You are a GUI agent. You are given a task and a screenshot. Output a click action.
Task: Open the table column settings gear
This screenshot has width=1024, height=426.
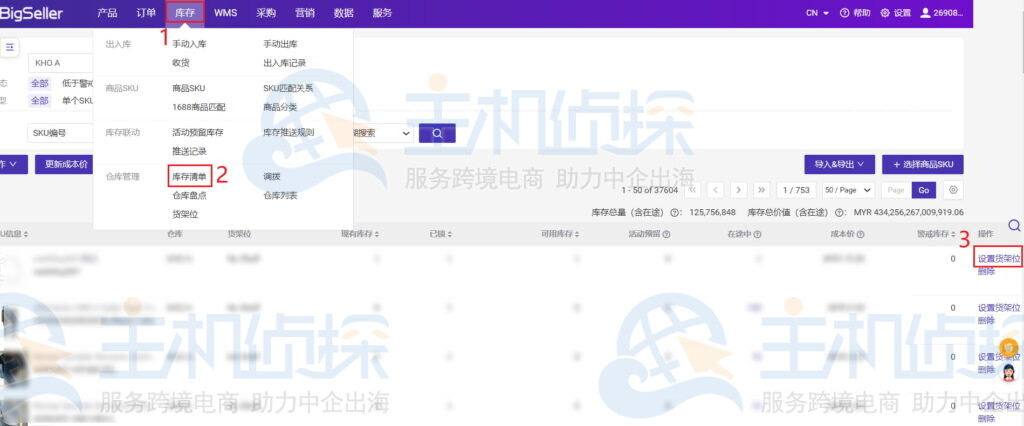point(953,189)
